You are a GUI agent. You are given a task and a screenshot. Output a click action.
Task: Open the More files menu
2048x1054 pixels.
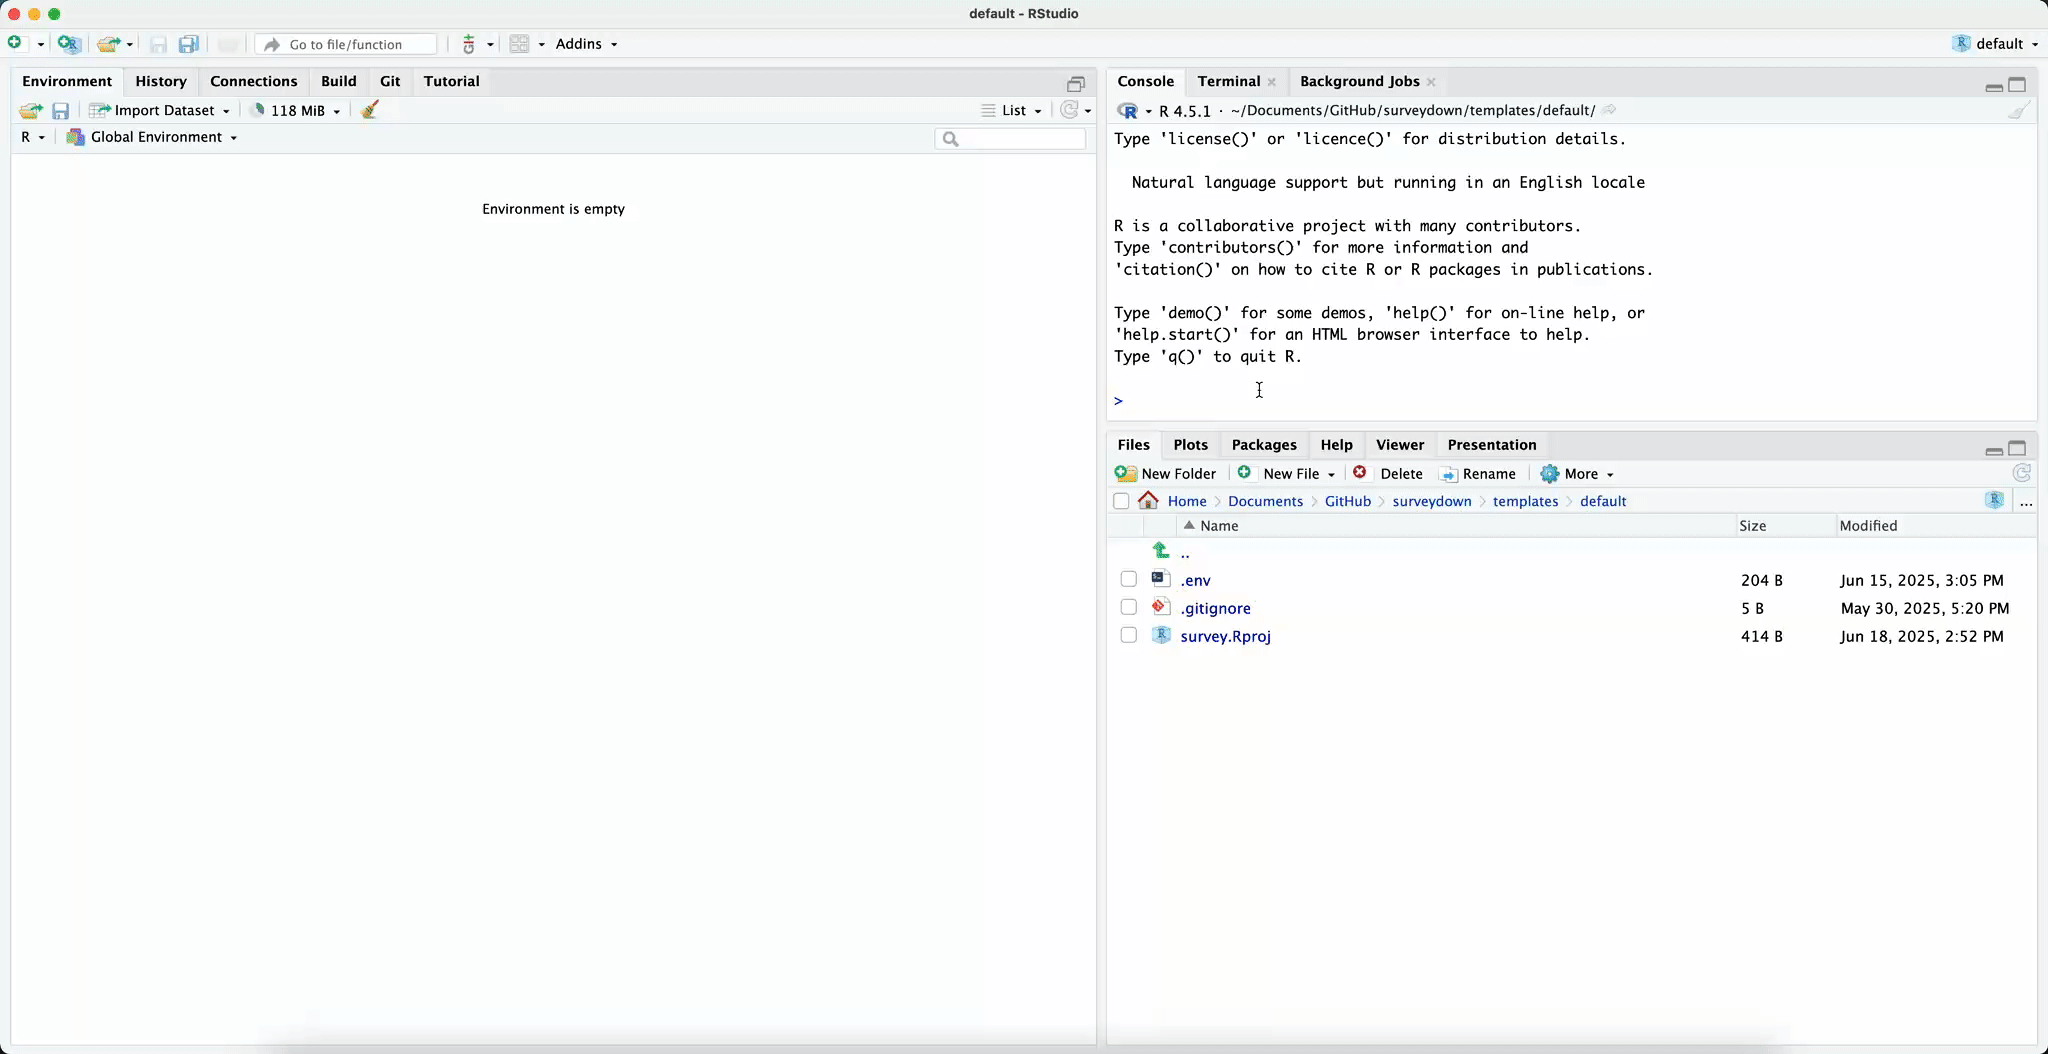[1578, 474]
